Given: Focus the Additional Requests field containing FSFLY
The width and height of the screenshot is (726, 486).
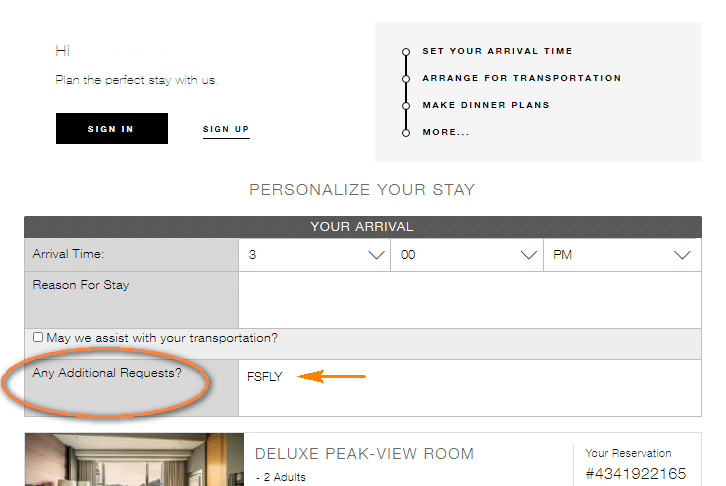Looking at the screenshot, I should pos(470,388).
